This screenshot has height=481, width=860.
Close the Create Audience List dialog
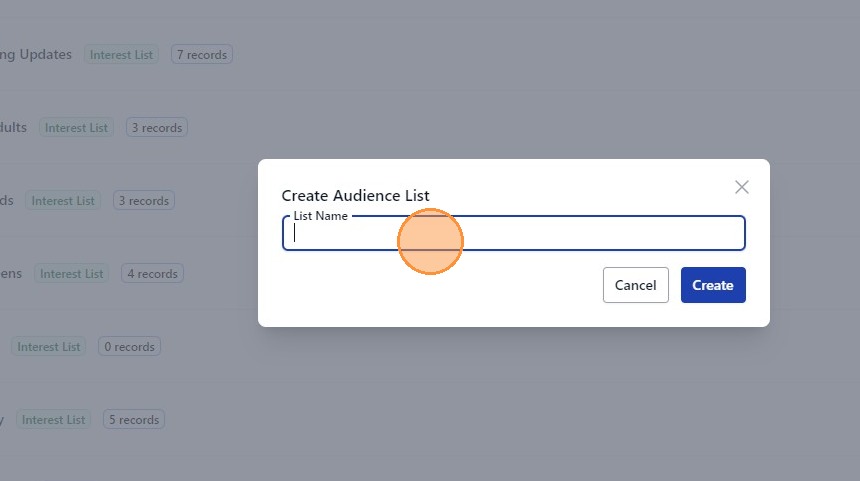click(741, 187)
